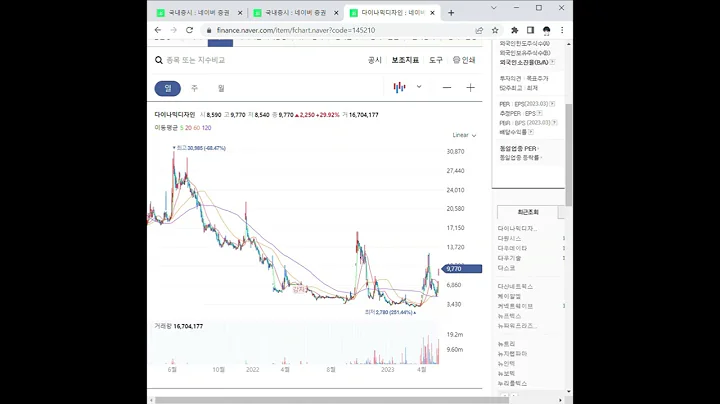Select the 주 (weekly) period toggle
The width and height of the screenshot is (720, 404).
tap(194, 88)
